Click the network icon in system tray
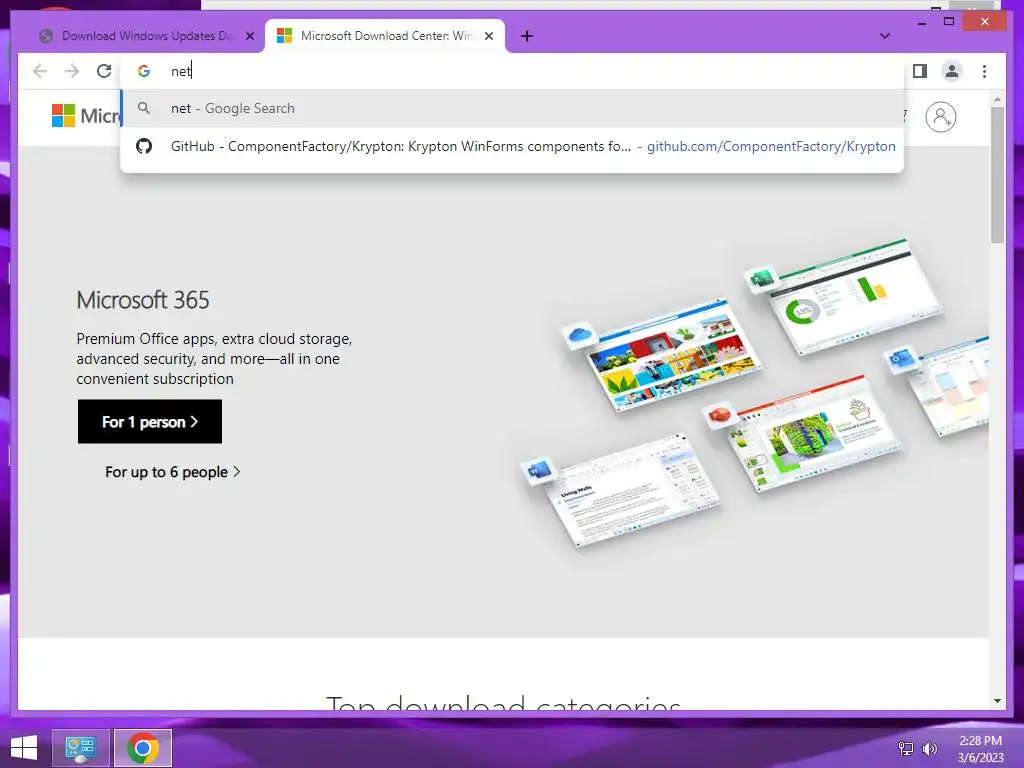This screenshot has width=1024, height=768. click(x=906, y=749)
